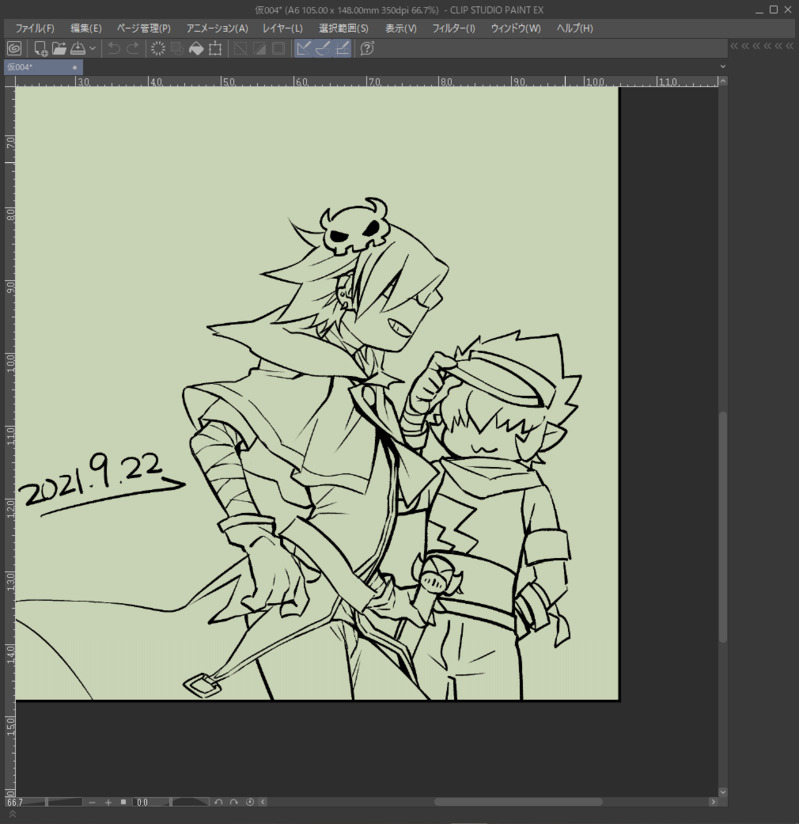Toggle Snap to Grid

pyautogui.click(x=342, y=49)
